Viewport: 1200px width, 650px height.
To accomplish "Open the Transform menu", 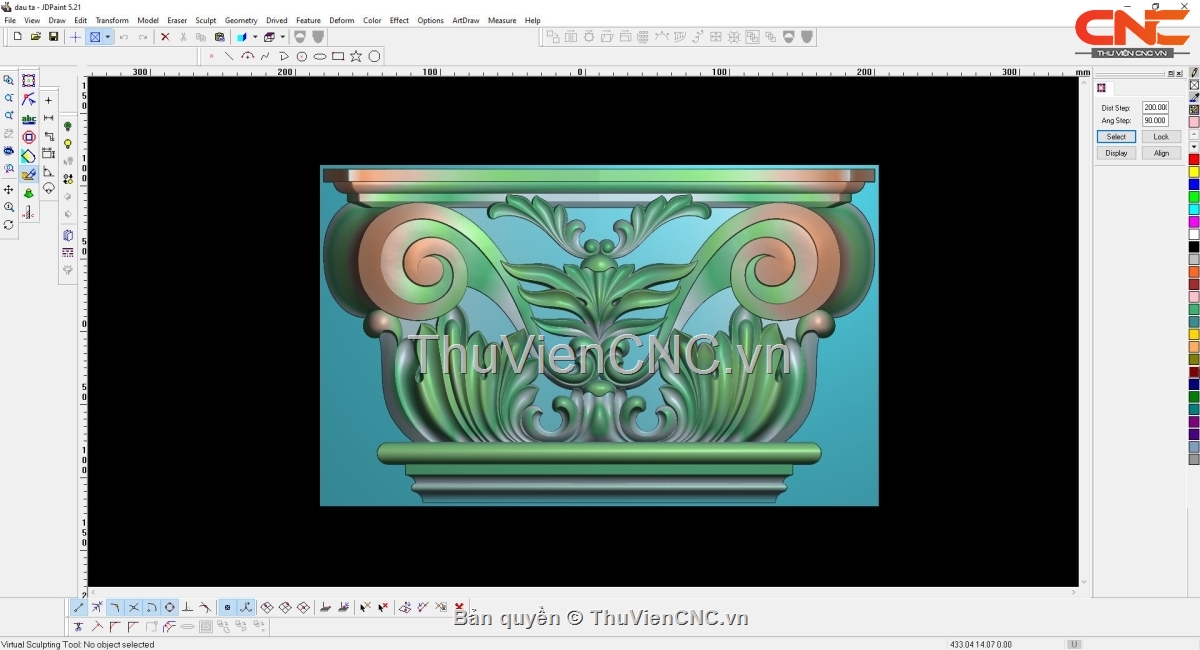I will [x=112, y=20].
